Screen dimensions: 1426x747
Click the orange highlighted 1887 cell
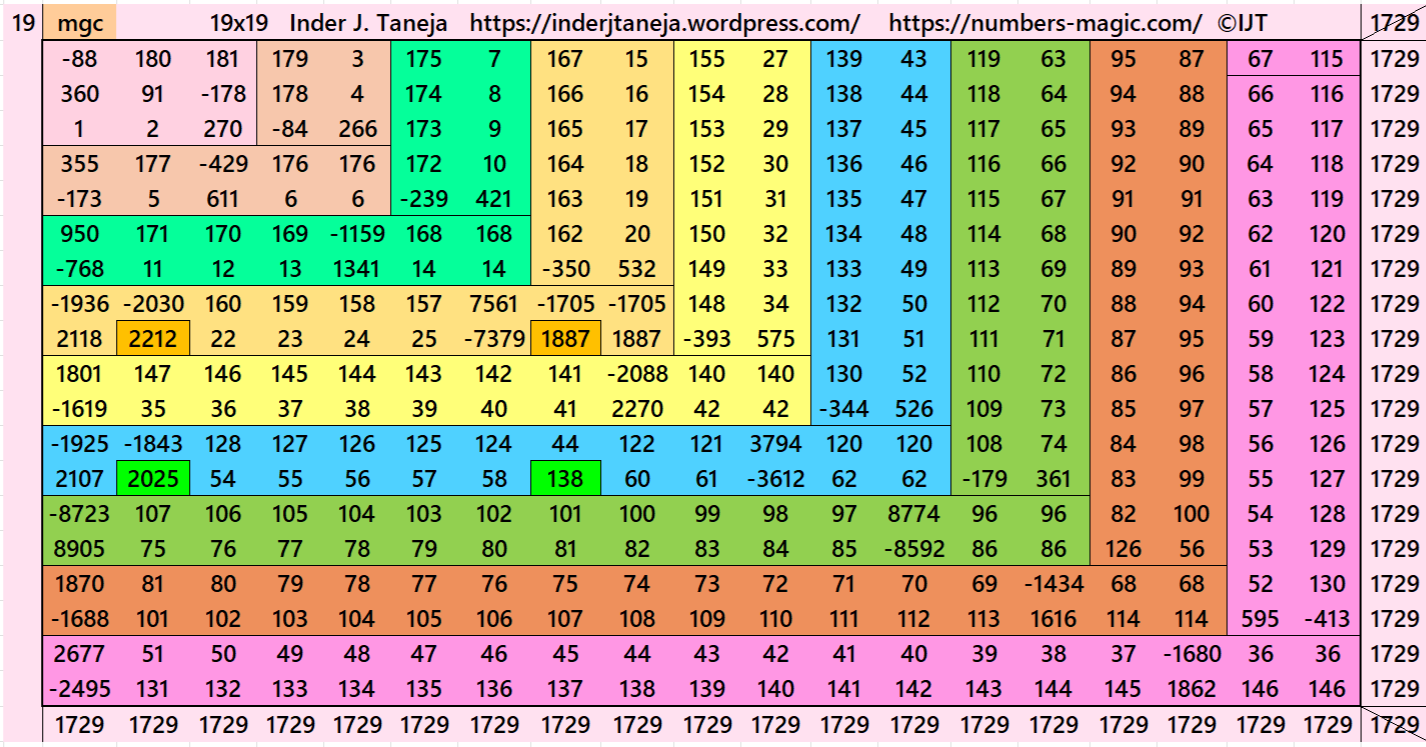tap(565, 339)
